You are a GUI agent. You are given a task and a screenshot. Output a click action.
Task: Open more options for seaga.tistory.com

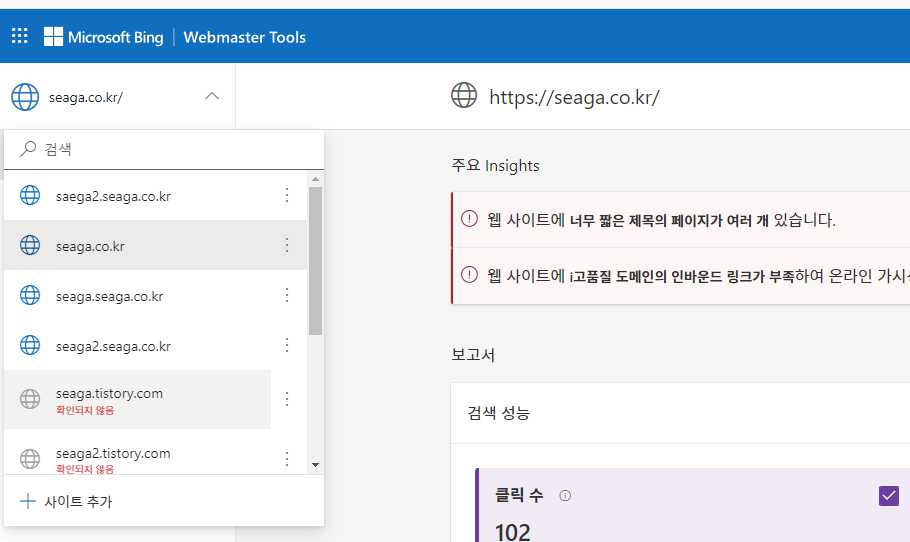pyautogui.click(x=287, y=399)
